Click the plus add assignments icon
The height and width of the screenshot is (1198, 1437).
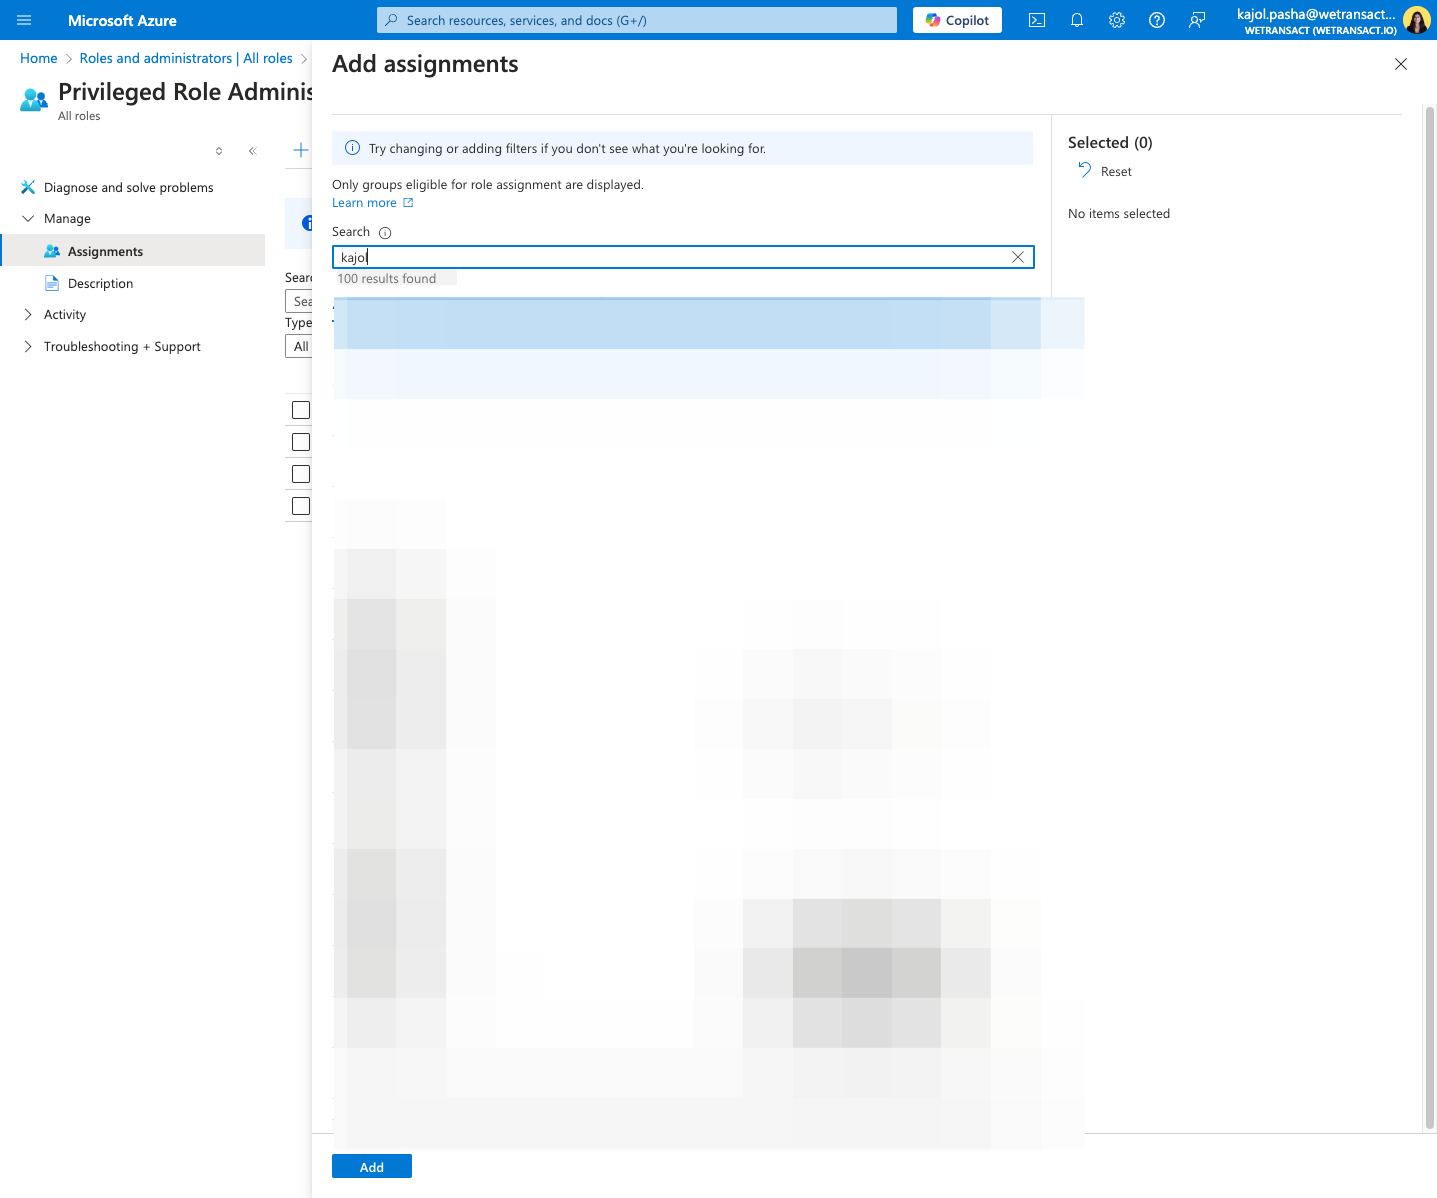pos(300,150)
